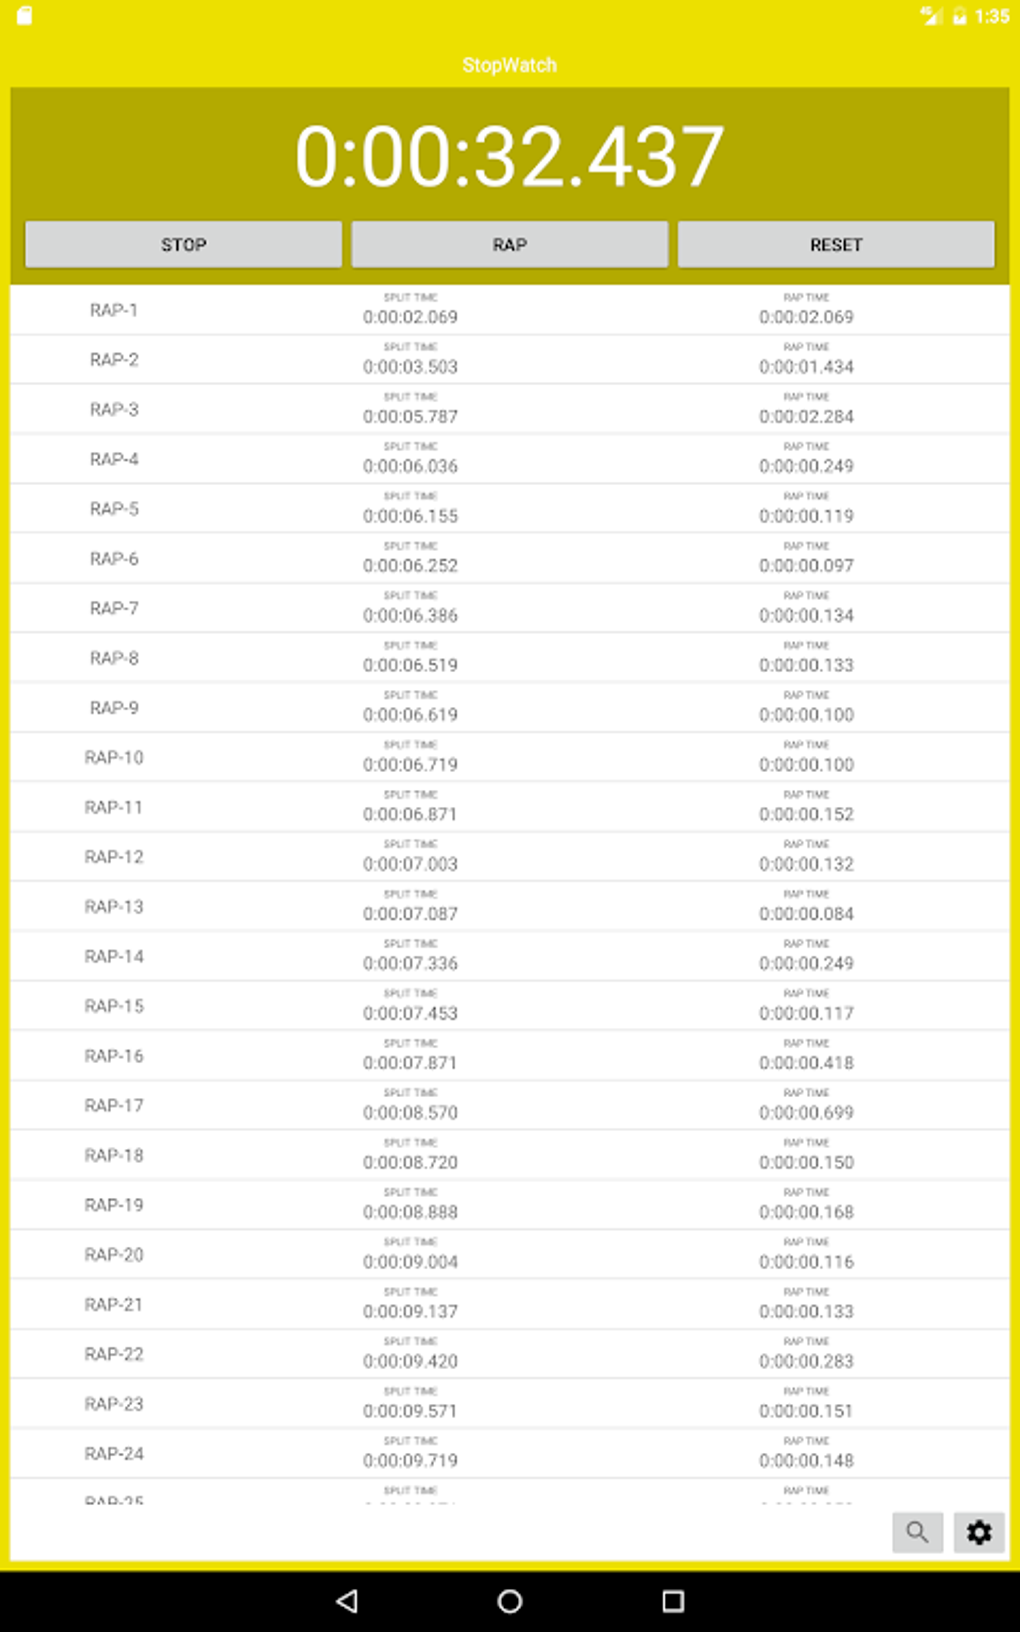
Task: Tap the StopWatch title text
Action: pyautogui.click(x=510, y=65)
